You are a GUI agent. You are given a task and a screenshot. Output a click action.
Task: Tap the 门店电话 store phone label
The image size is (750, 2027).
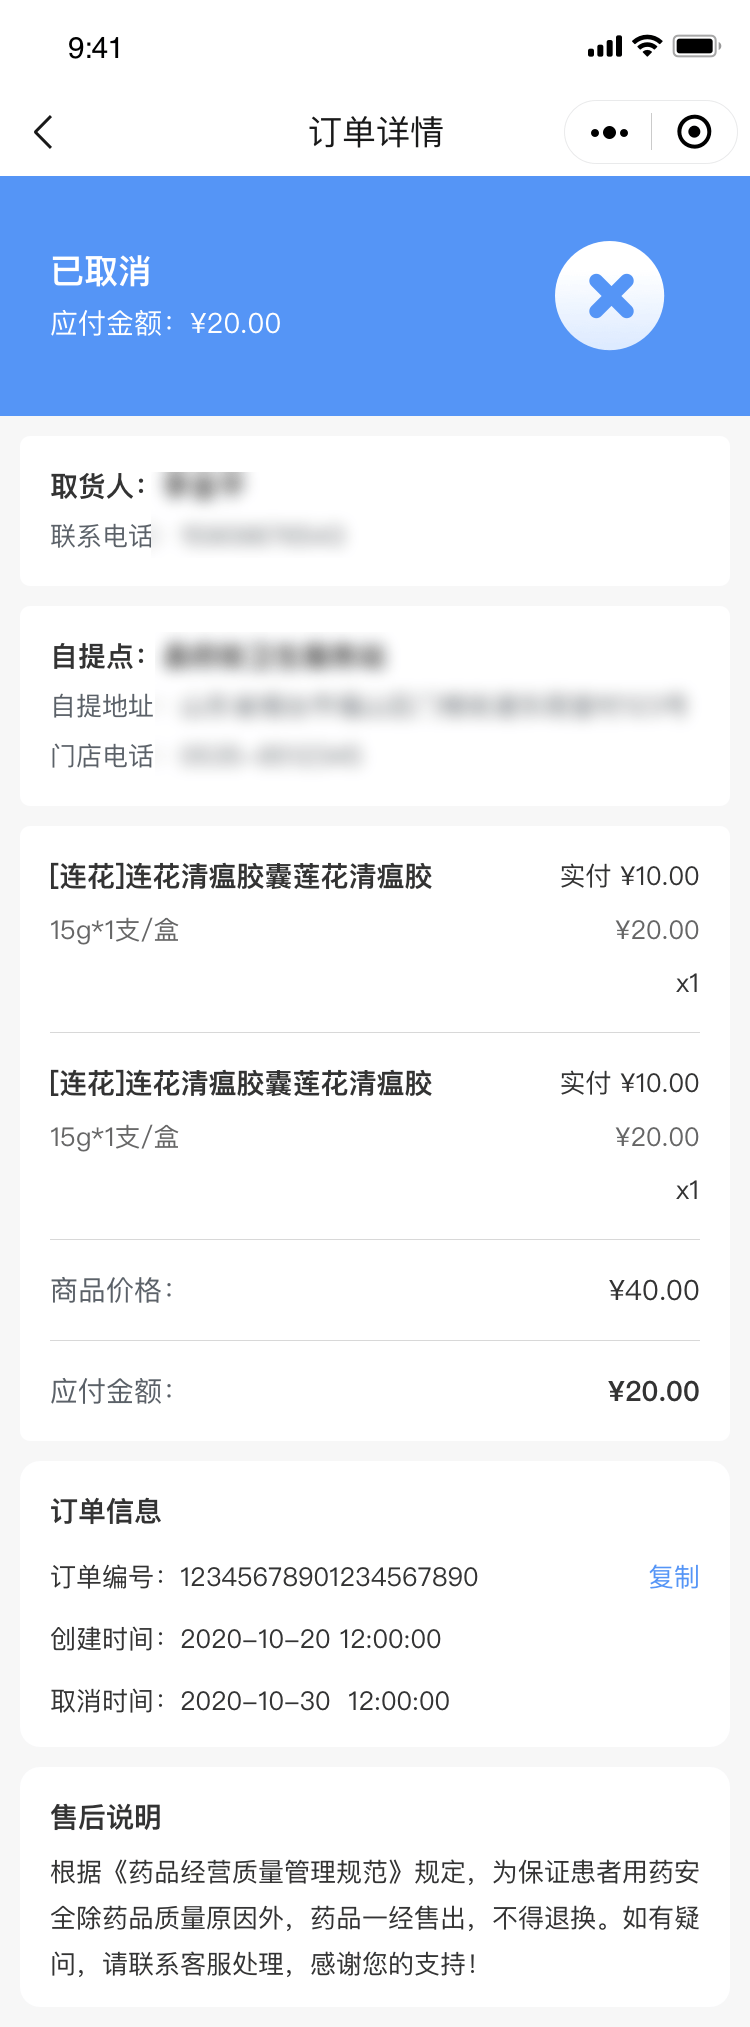102,756
